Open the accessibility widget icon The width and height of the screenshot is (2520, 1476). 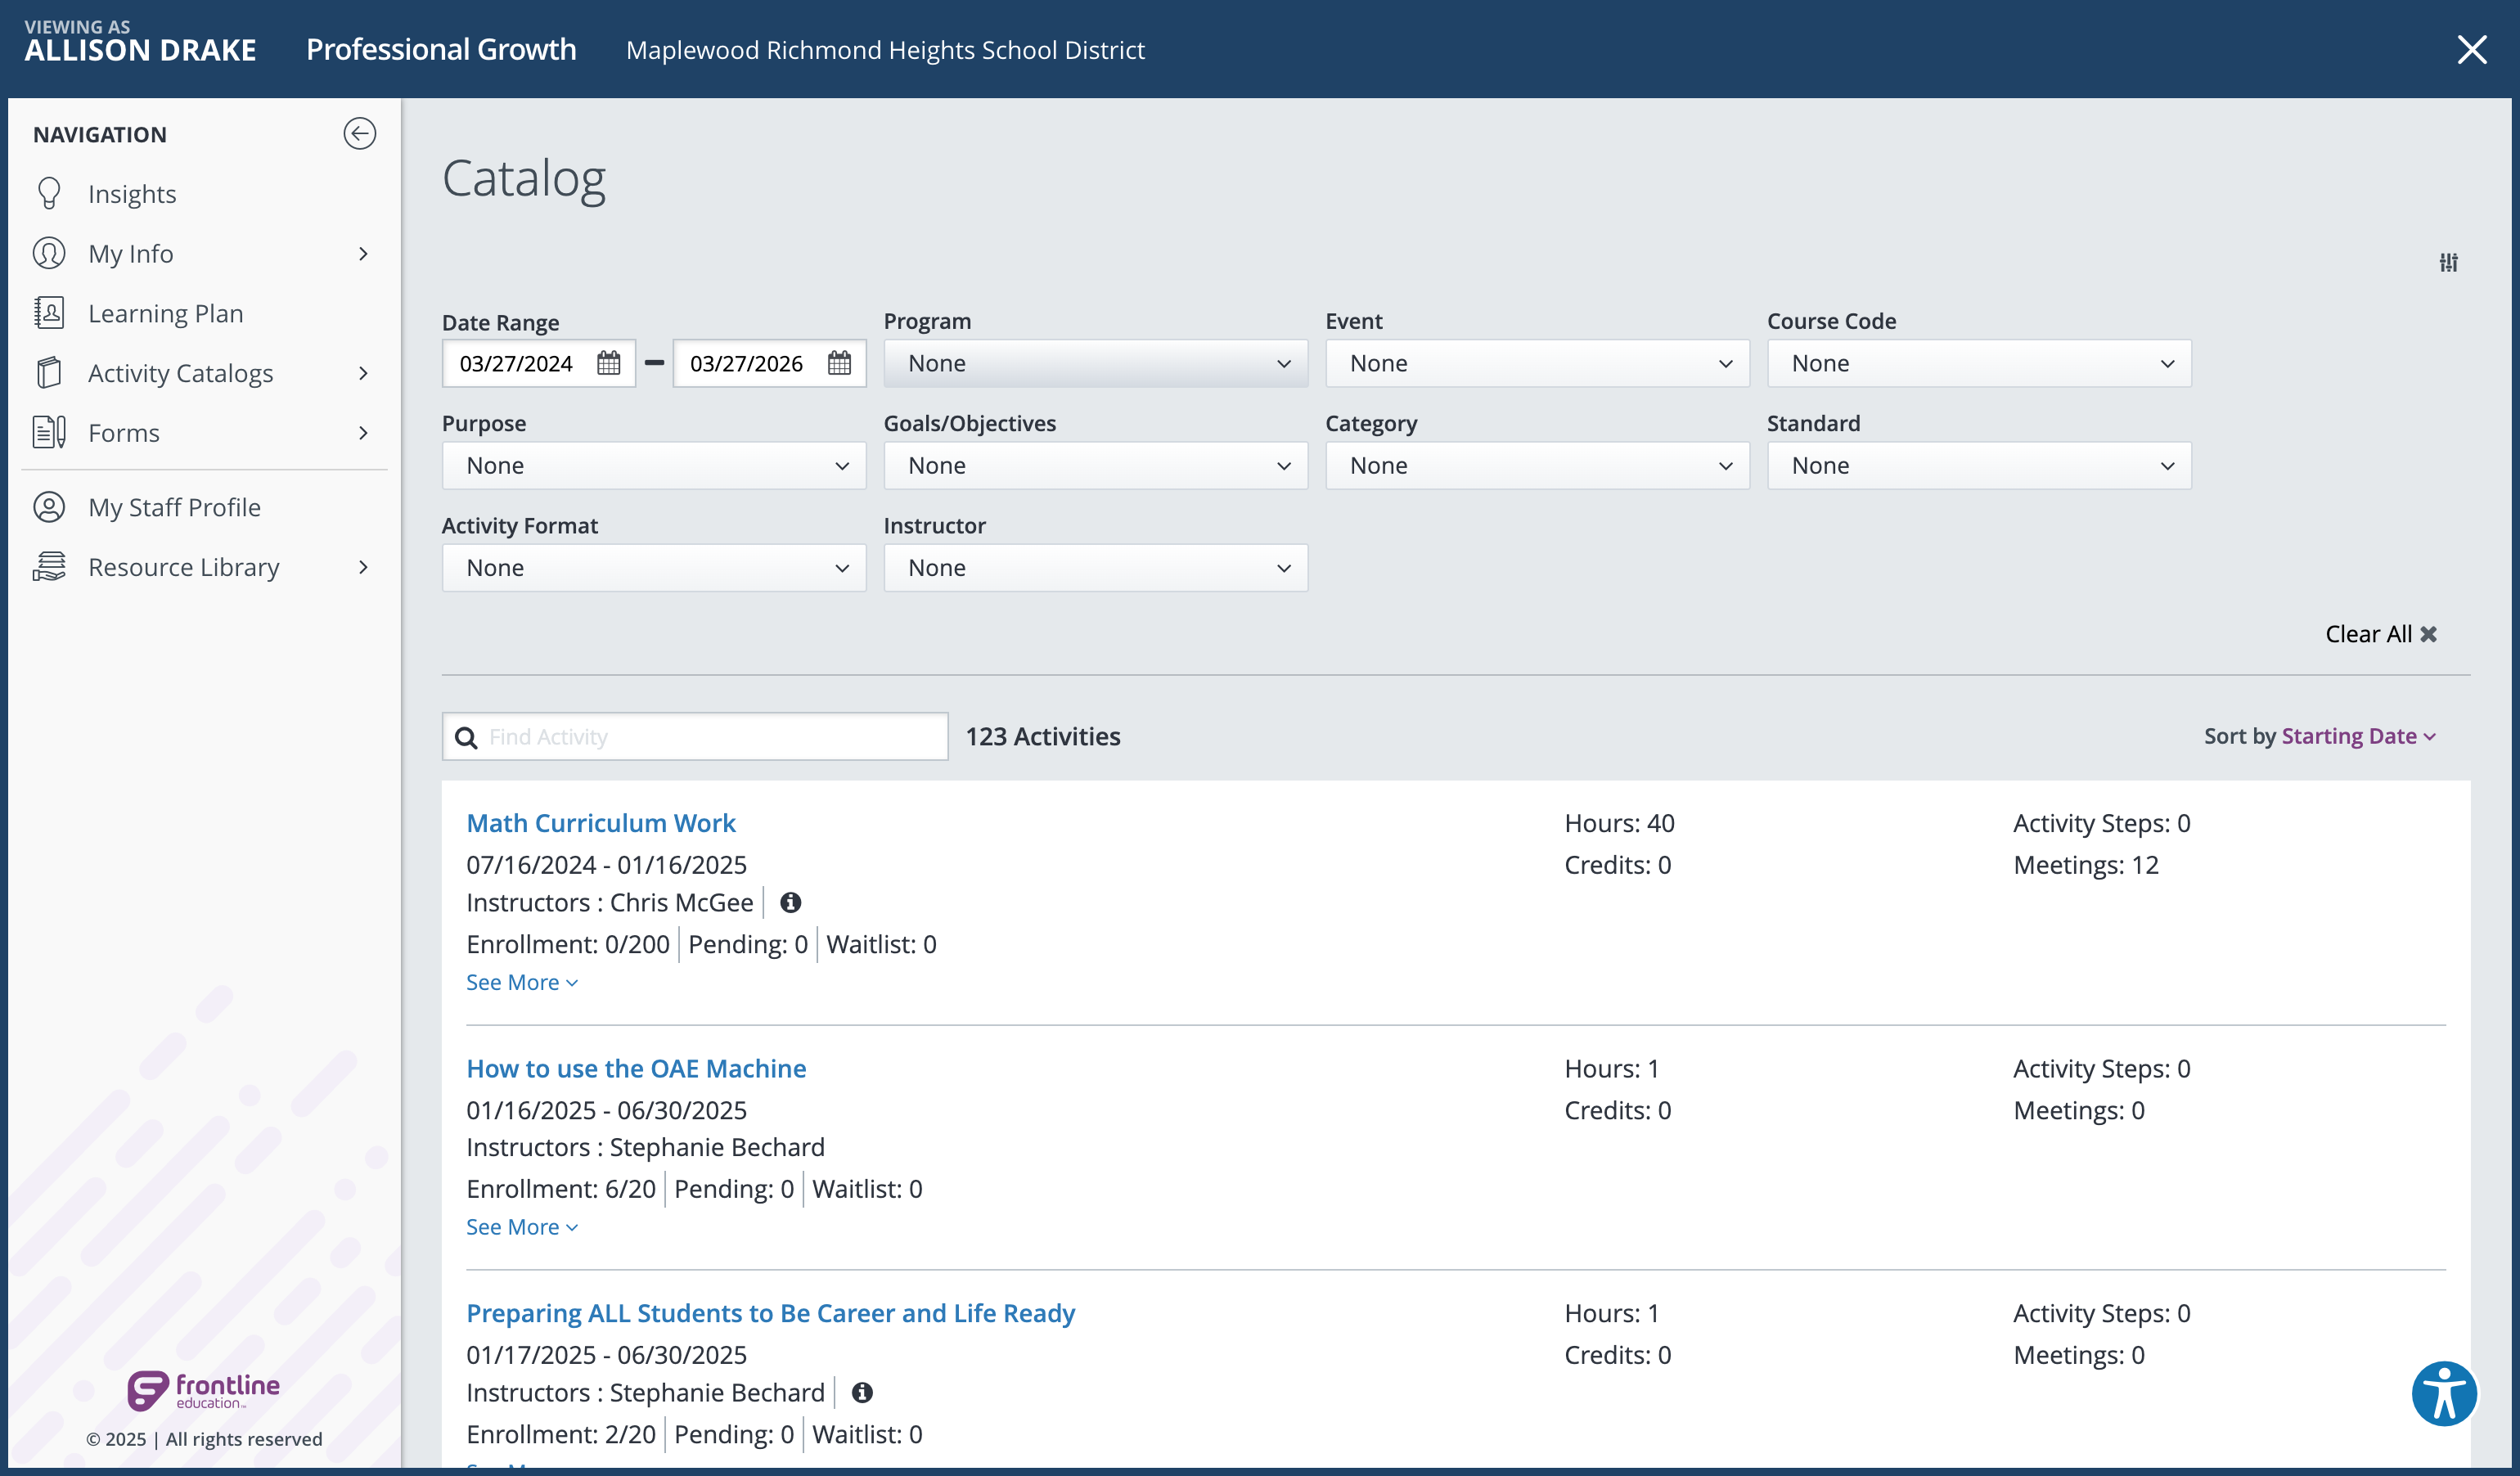pos(2444,1393)
